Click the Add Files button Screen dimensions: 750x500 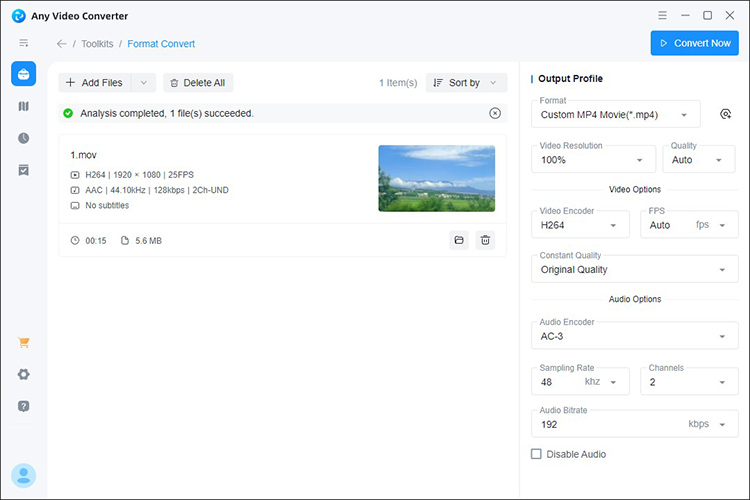(95, 83)
